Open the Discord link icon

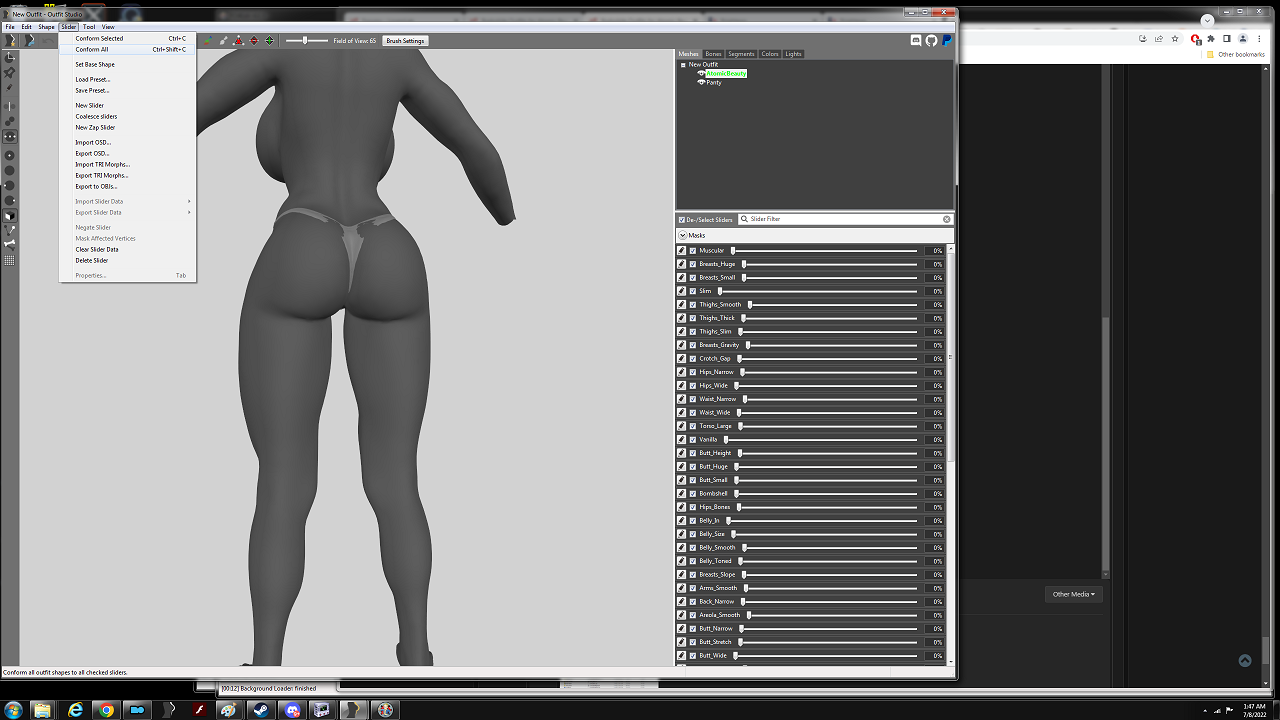click(916, 41)
